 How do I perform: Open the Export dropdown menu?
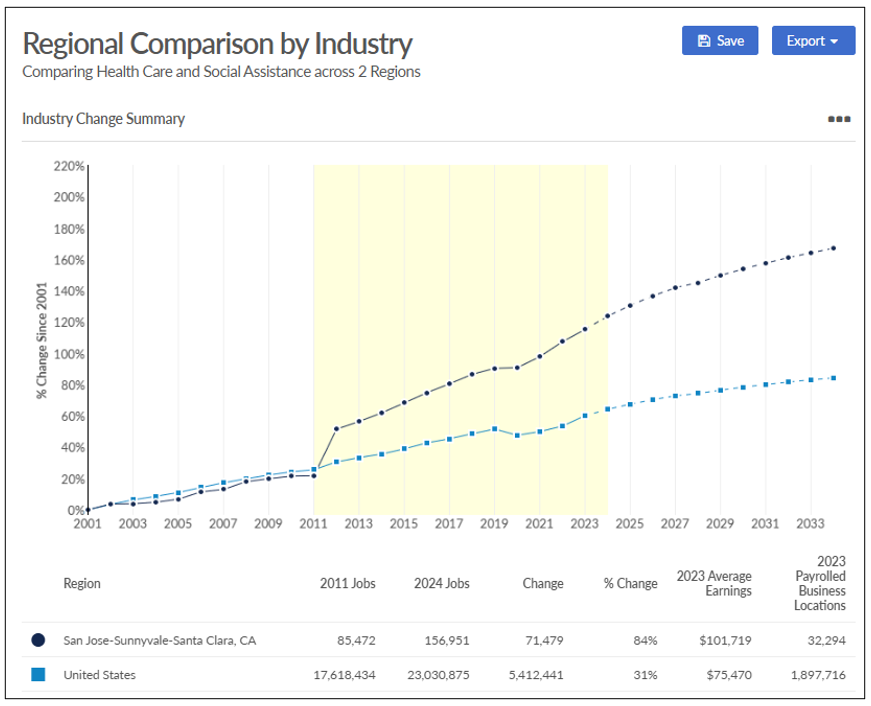pos(812,41)
